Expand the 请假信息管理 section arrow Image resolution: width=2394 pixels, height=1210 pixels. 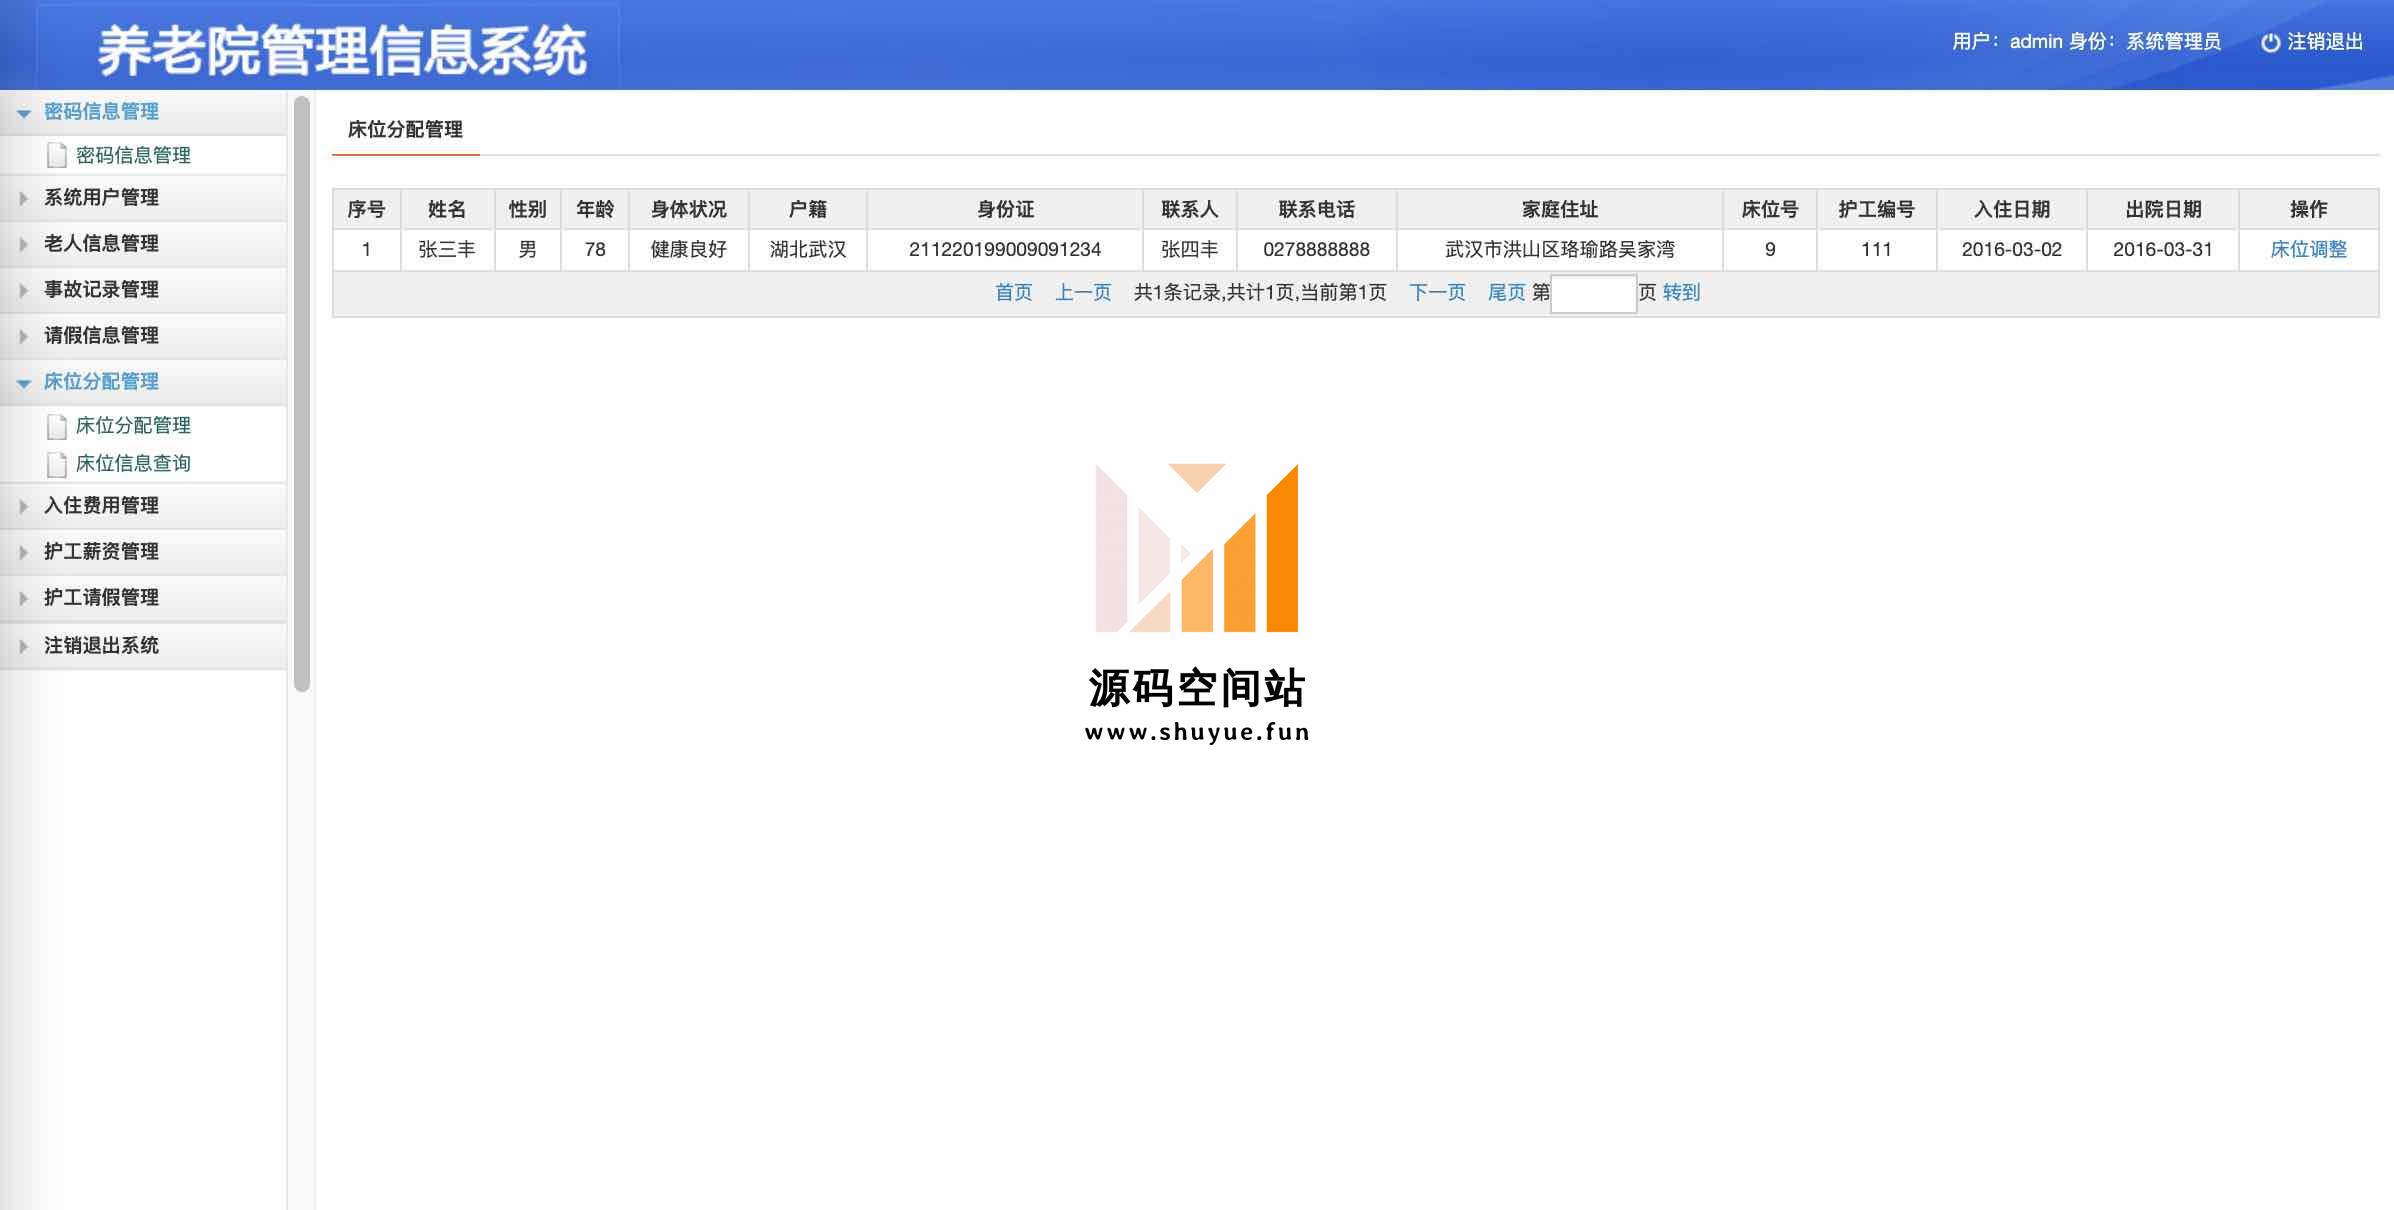[x=24, y=336]
